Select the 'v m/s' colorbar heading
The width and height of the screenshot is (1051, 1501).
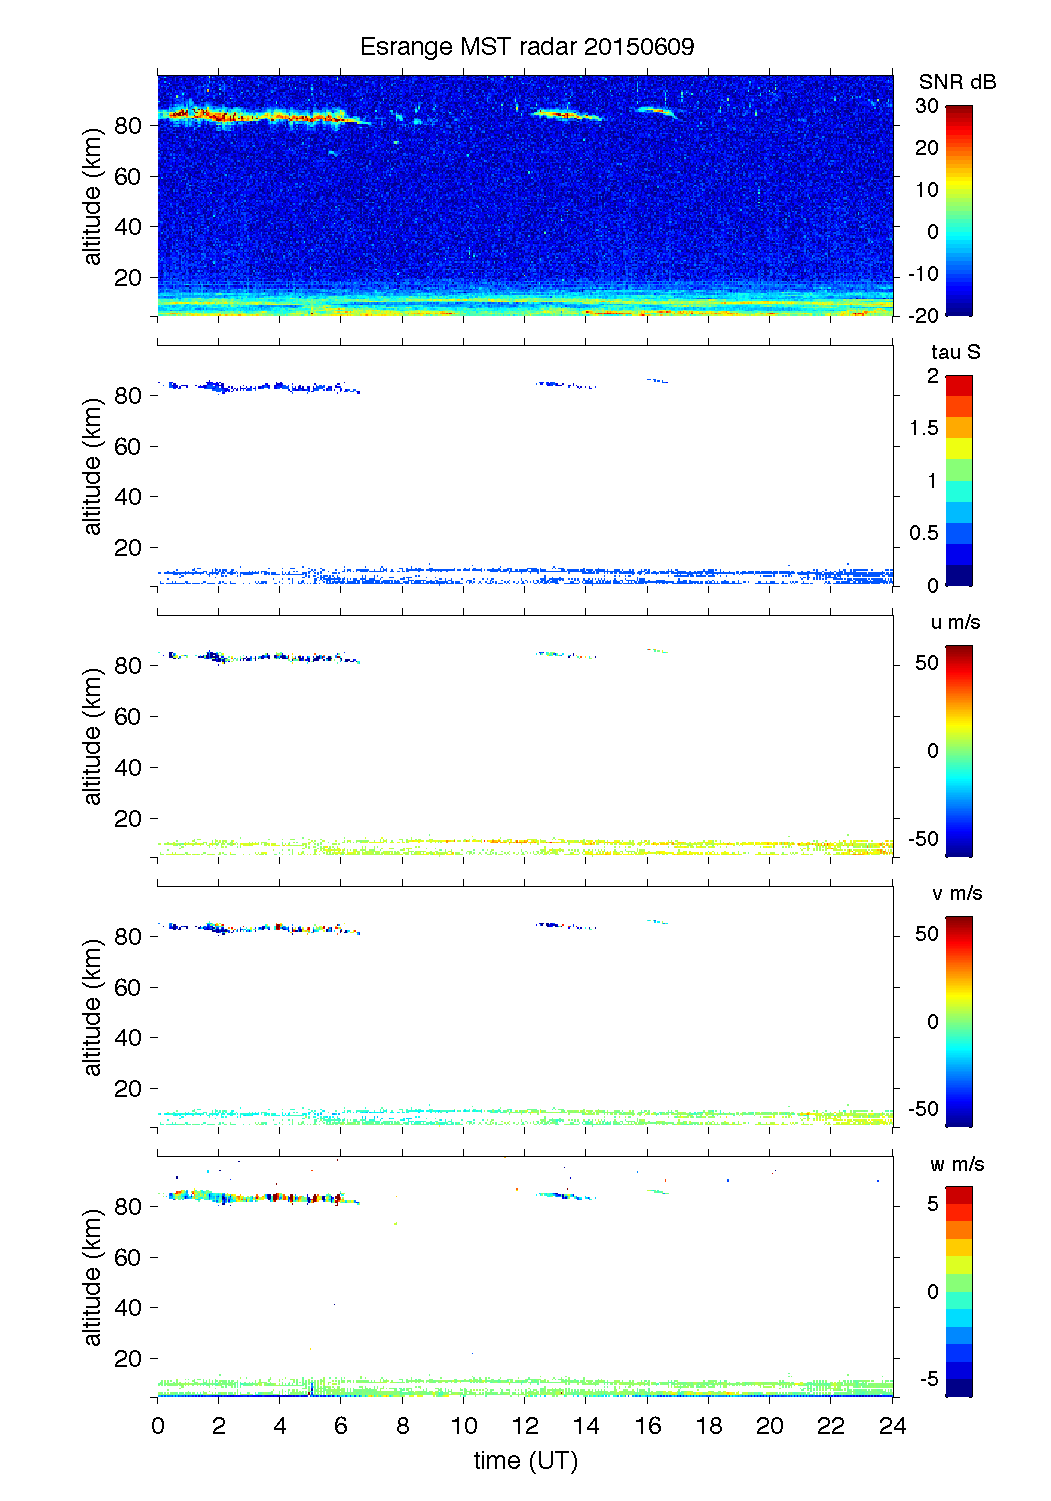(x=956, y=893)
